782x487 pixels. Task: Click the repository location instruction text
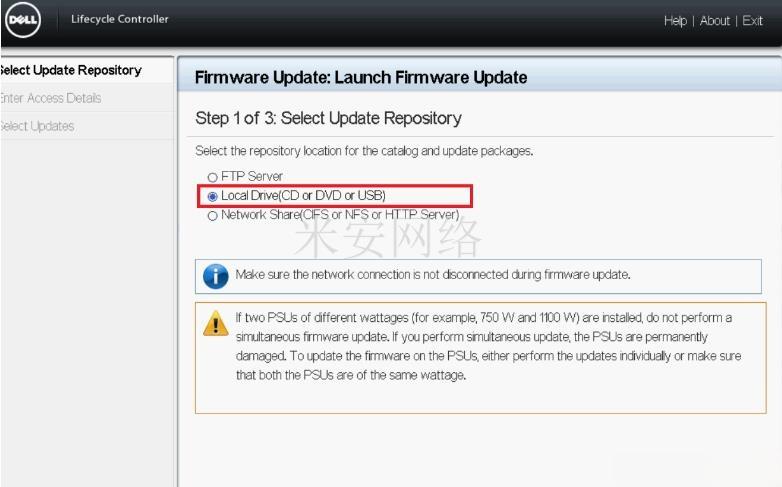(x=364, y=151)
